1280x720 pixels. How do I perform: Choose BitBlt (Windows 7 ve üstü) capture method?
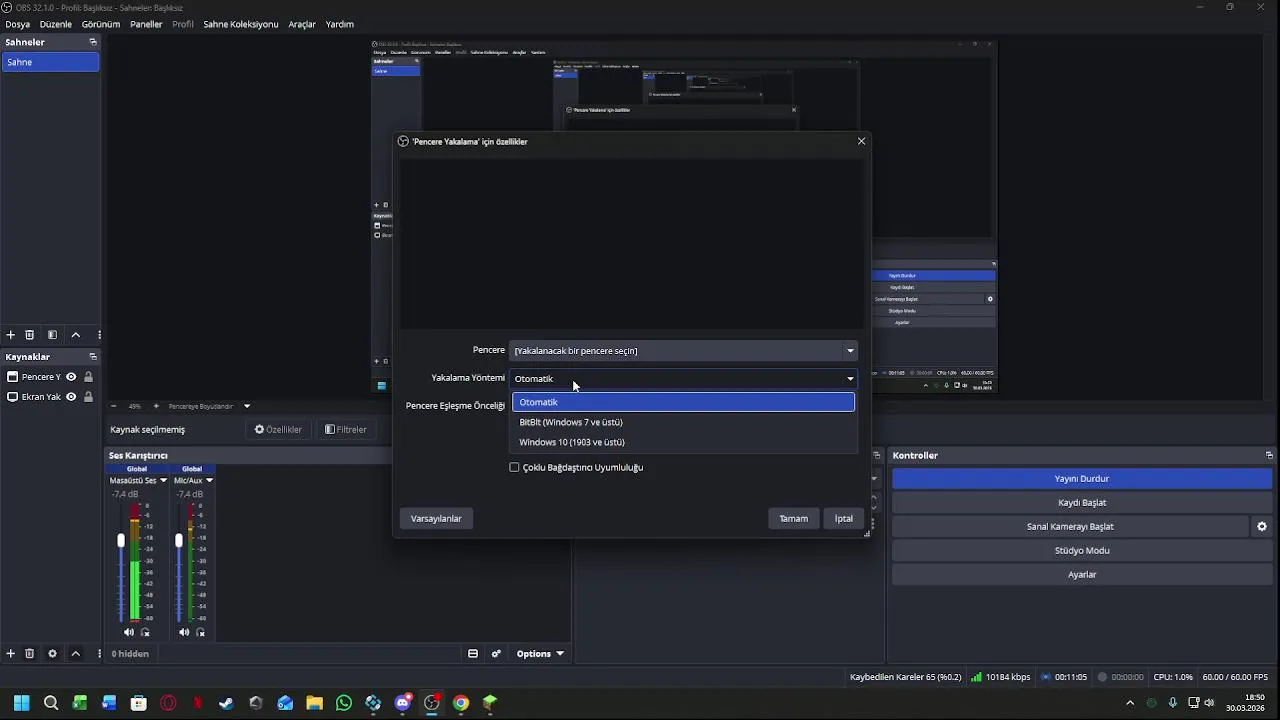[x=684, y=422]
